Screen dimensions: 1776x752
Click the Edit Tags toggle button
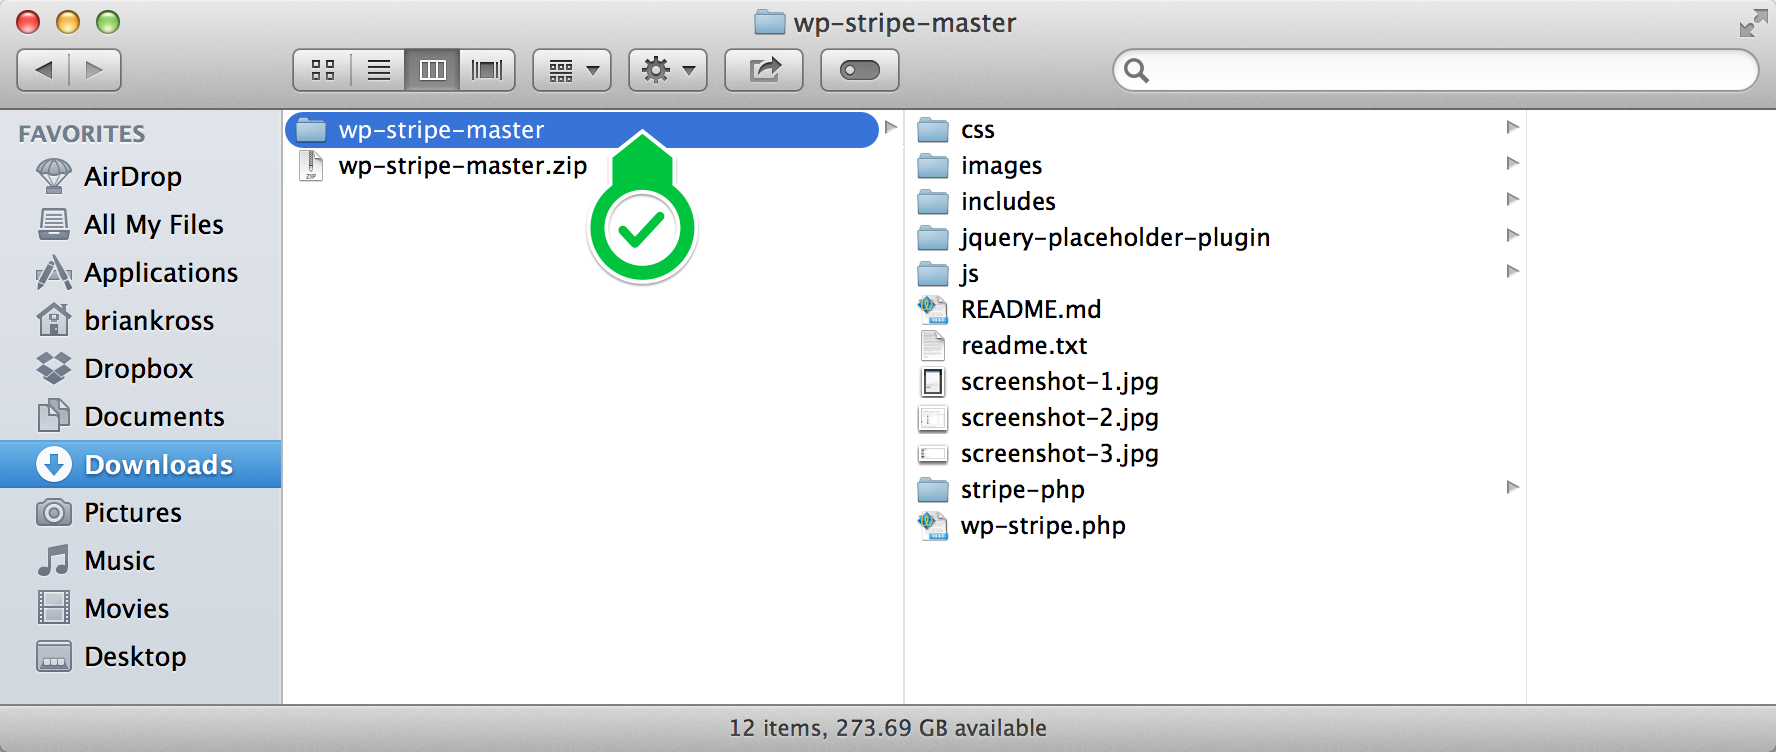tap(860, 70)
